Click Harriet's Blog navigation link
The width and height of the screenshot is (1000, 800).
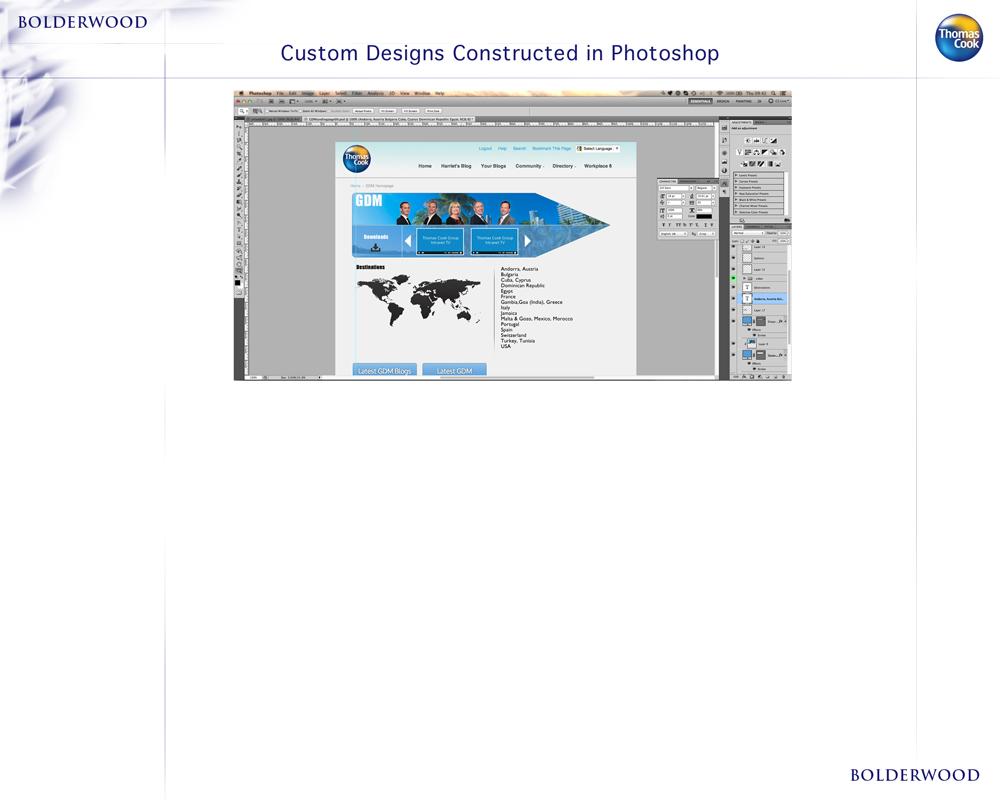456,166
